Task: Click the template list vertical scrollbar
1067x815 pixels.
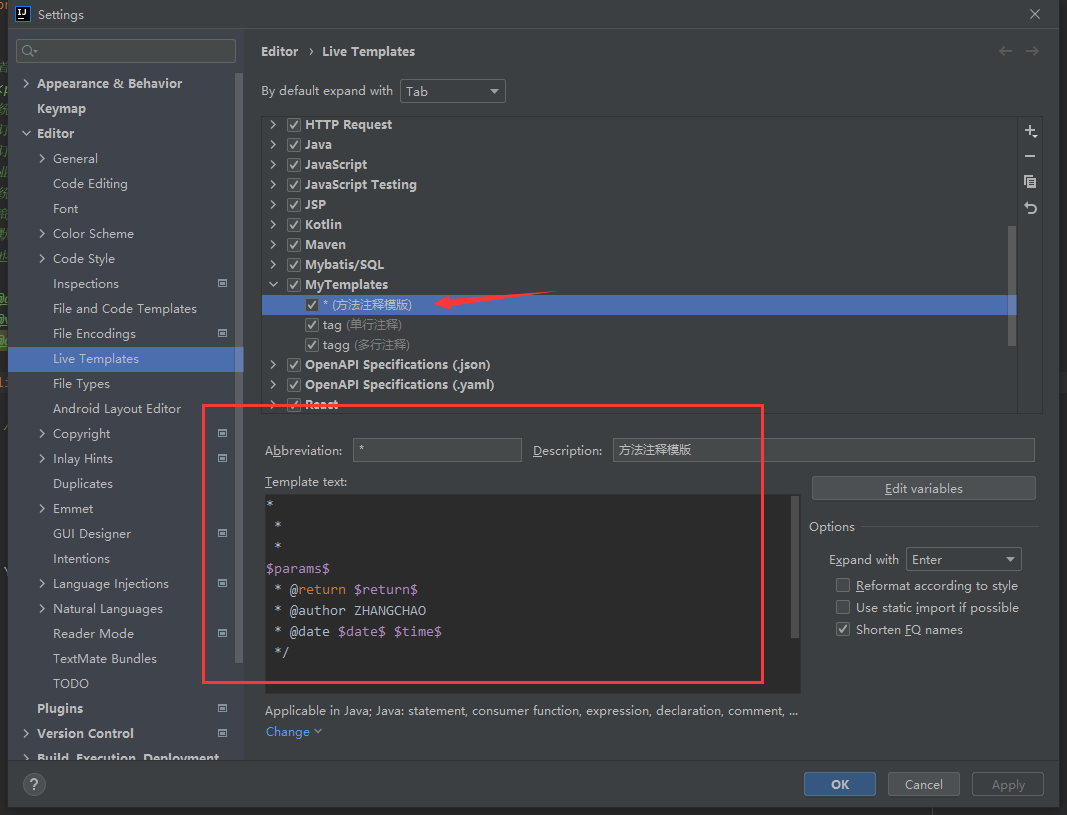Action: pyautogui.click(x=1012, y=286)
